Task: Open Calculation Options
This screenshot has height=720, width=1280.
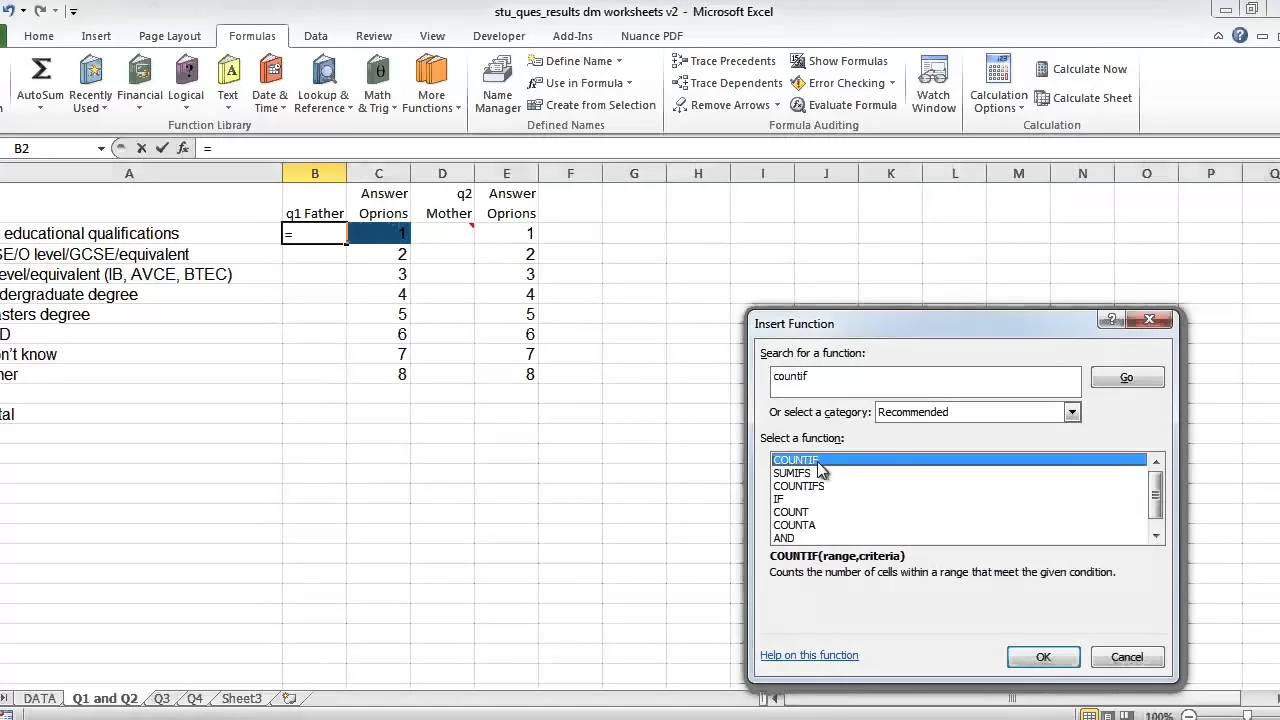Action: point(998,84)
